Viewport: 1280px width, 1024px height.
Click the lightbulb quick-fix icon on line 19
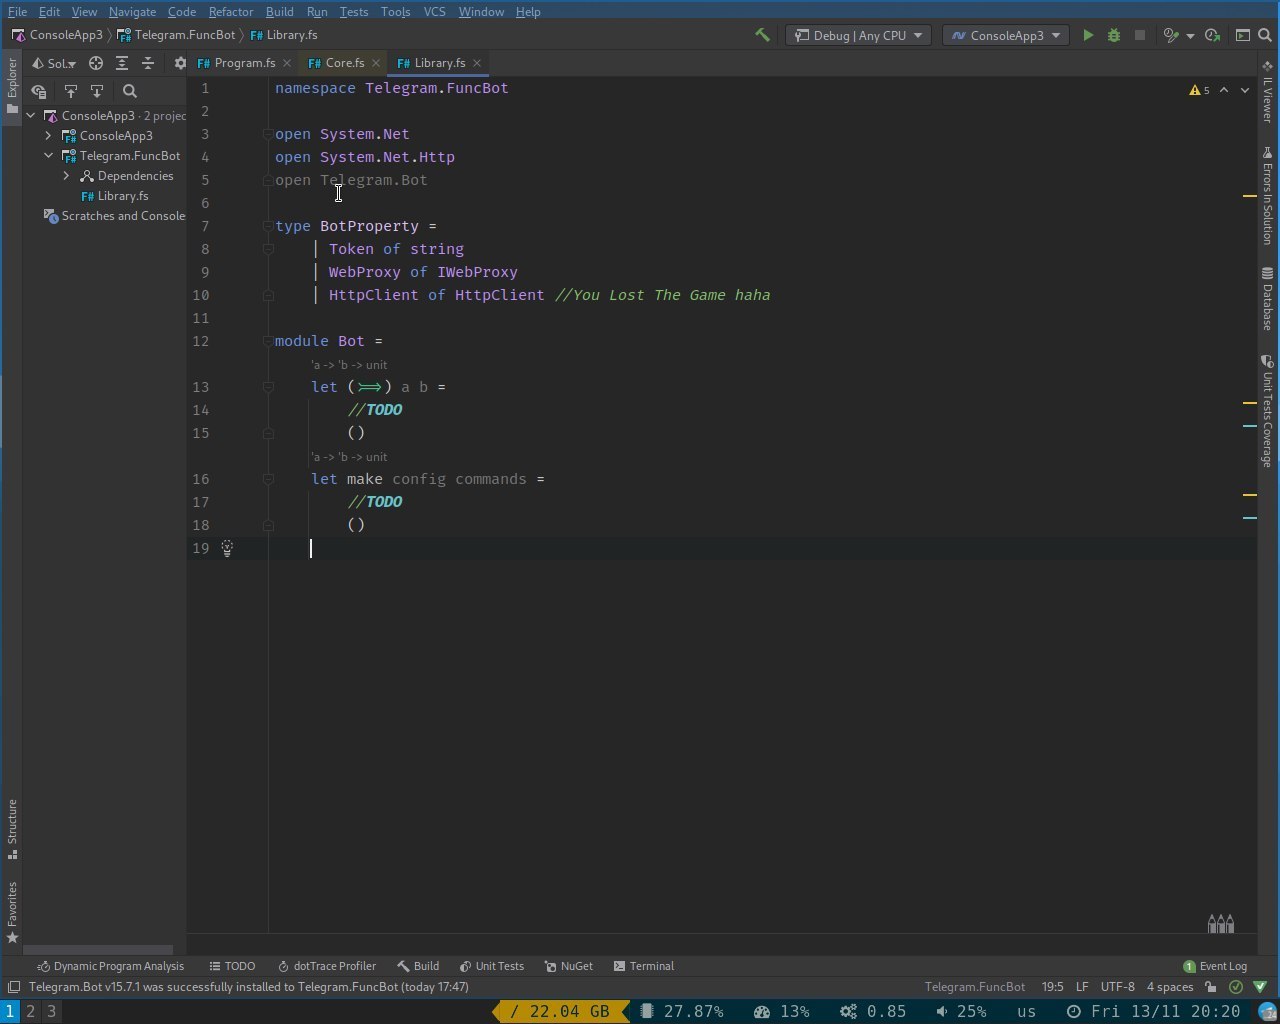pyautogui.click(x=227, y=548)
